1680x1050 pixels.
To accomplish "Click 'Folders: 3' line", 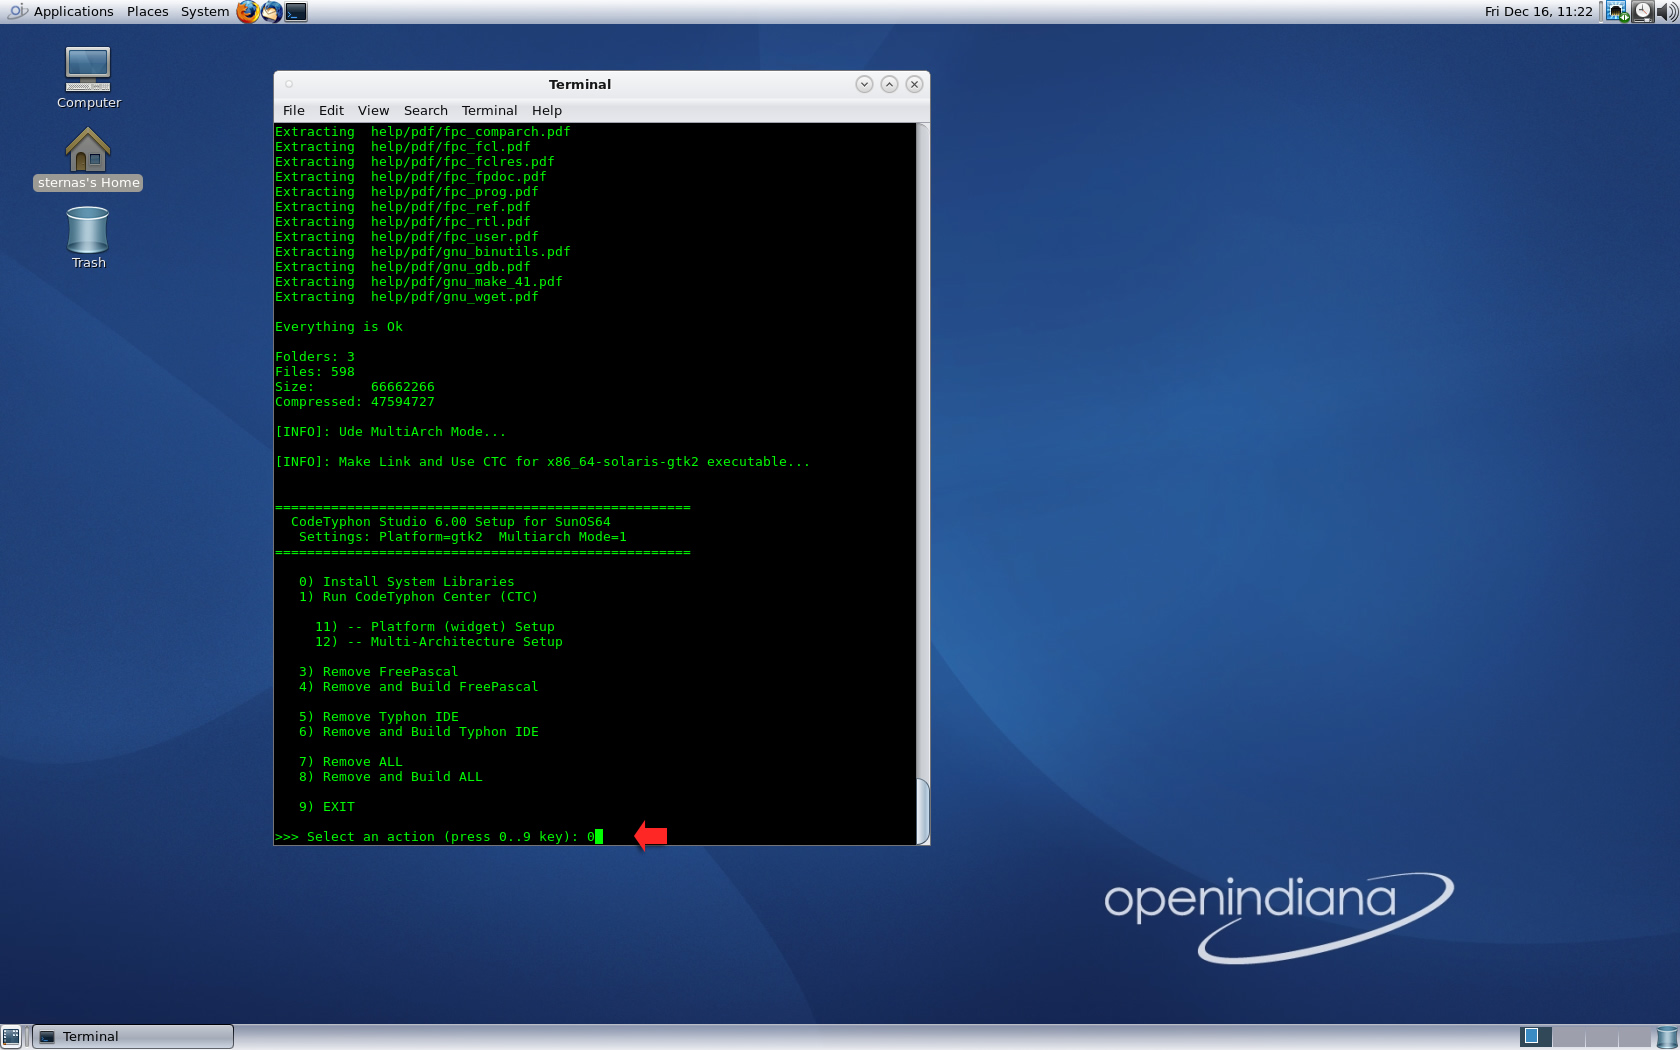I will click(x=315, y=357).
